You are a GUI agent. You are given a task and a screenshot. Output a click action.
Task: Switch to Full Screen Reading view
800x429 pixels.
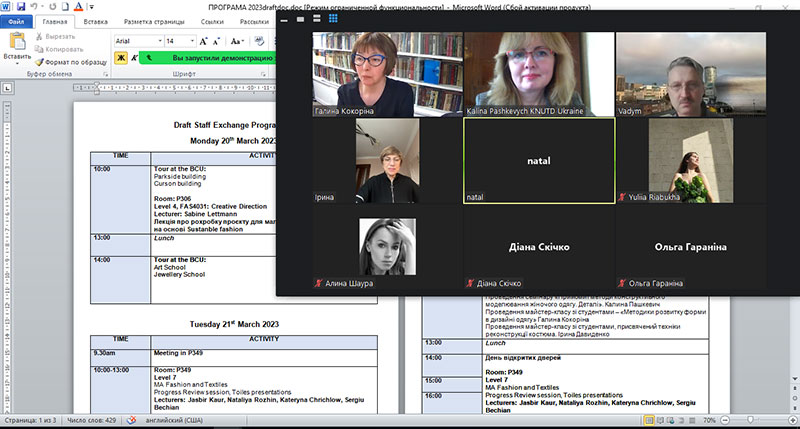661,421
